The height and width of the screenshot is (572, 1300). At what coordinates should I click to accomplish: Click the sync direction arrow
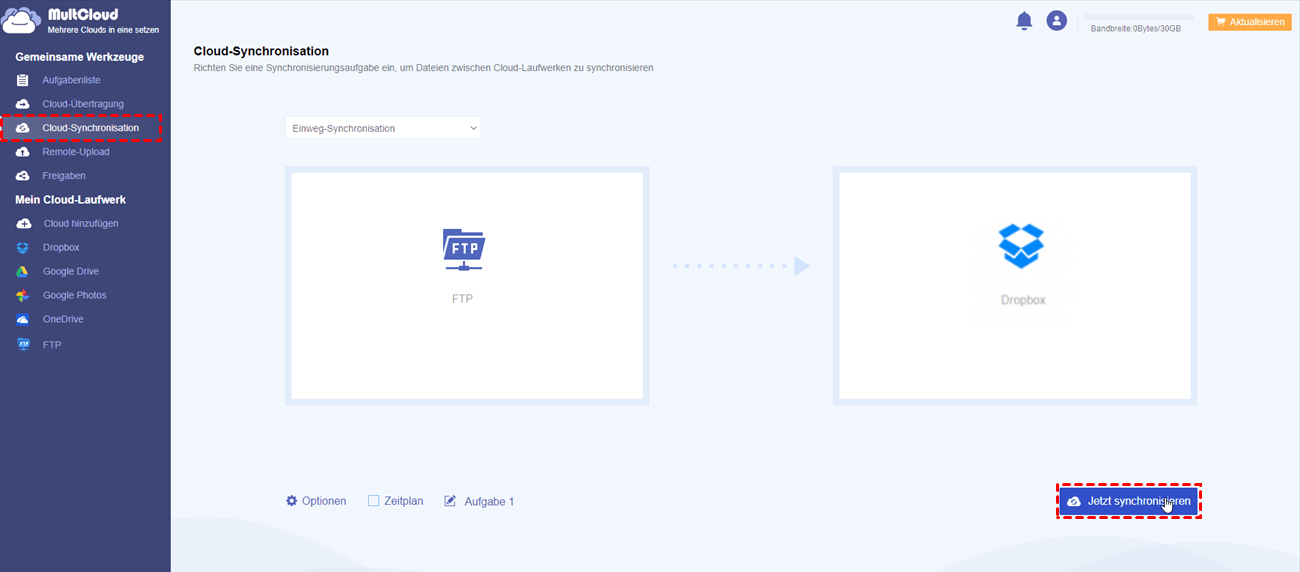(741, 266)
